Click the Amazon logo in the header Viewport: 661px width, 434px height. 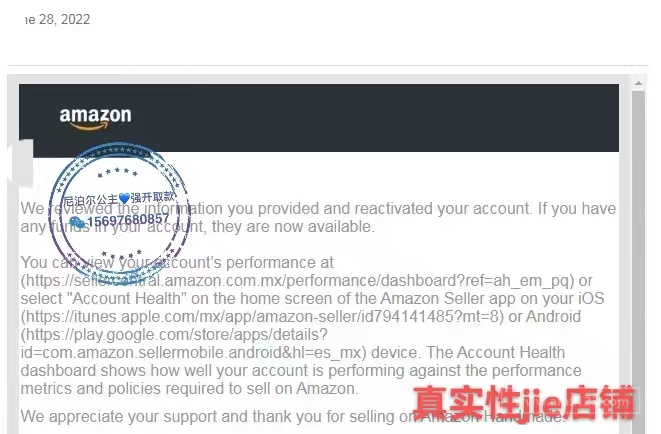click(95, 118)
